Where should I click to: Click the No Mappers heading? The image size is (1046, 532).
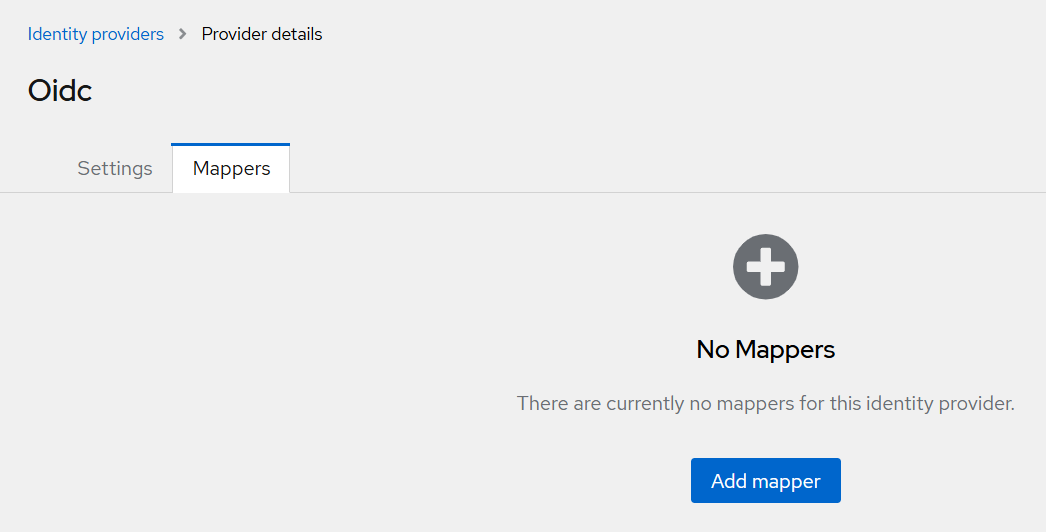pyautogui.click(x=765, y=349)
